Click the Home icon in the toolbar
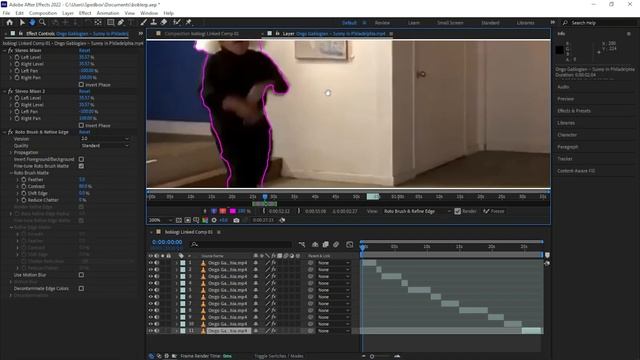This screenshot has width=640, height=360. tap(9, 22)
